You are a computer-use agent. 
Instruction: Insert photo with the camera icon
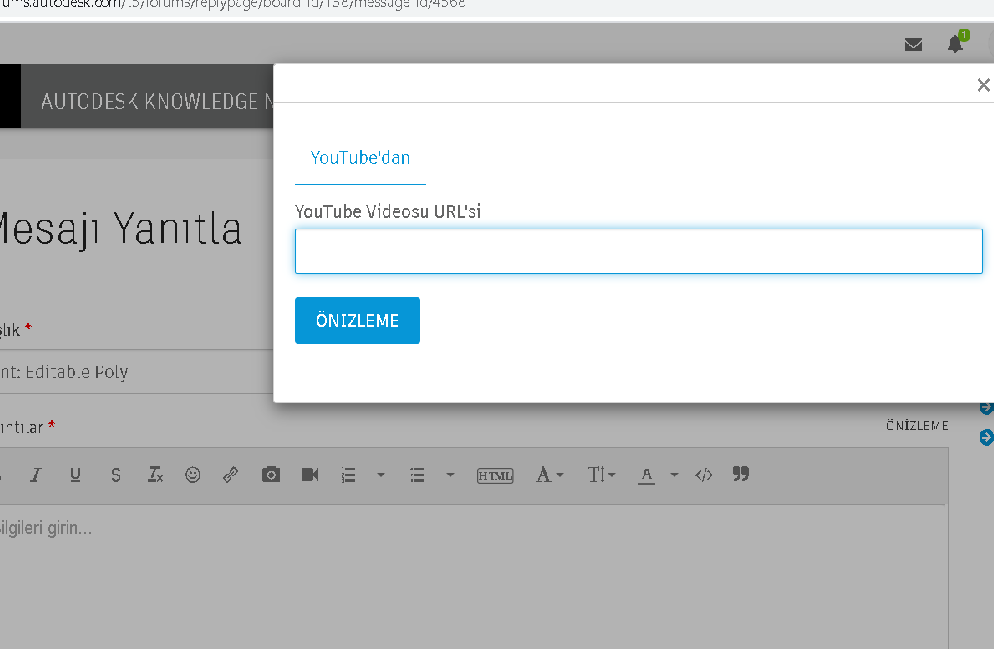click(x=271, y=474)
